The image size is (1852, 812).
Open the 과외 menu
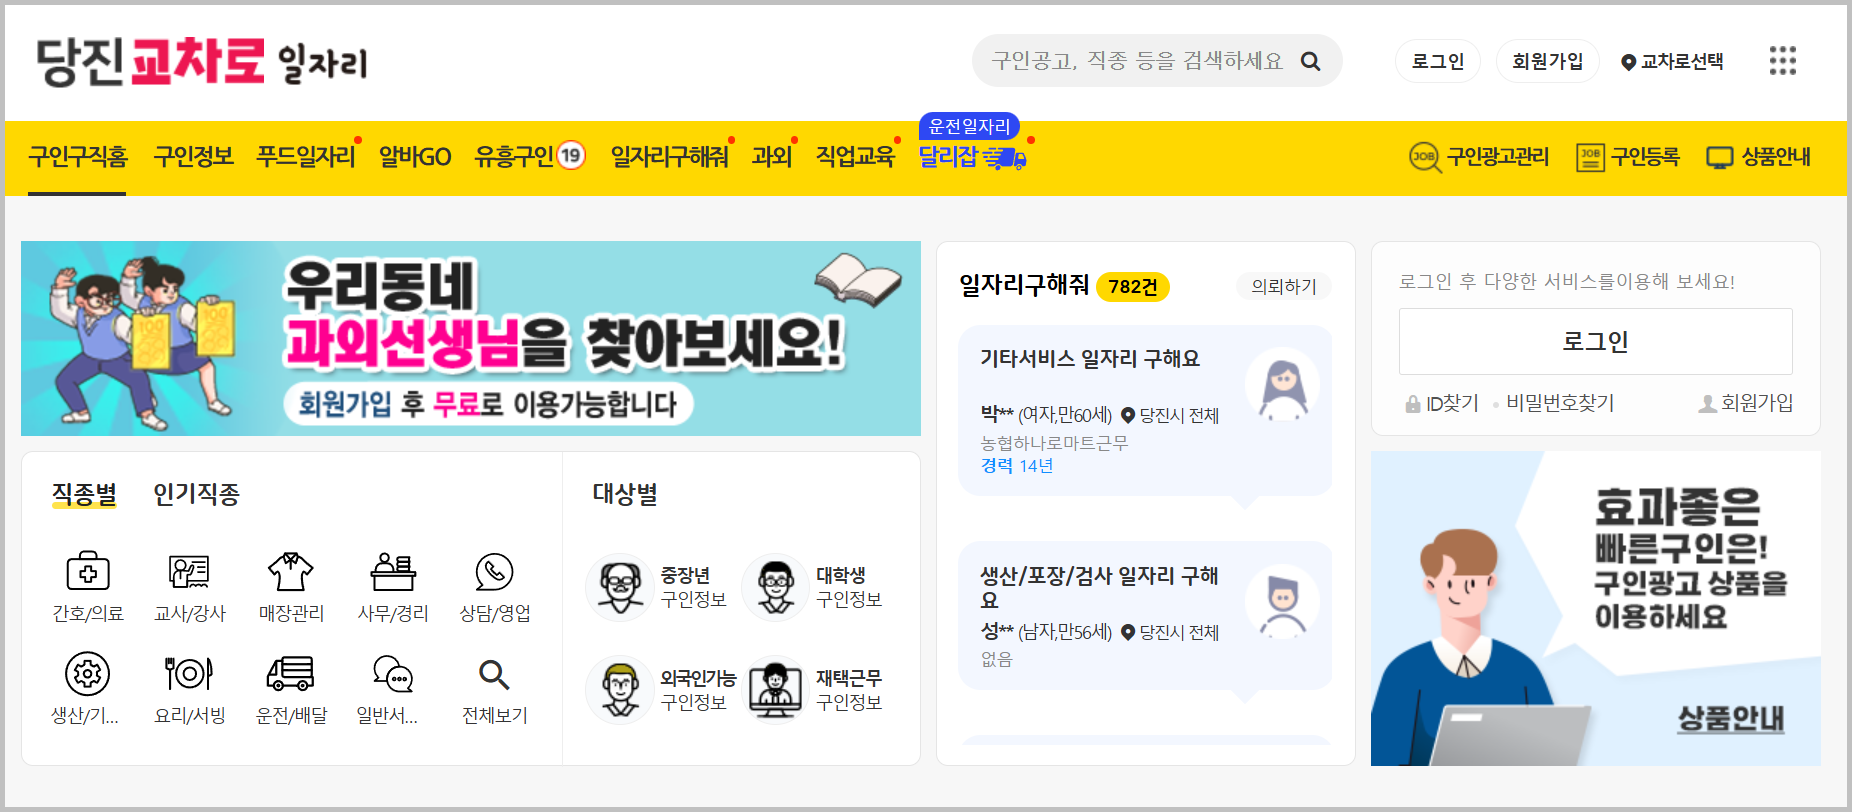(x=772, y=157)
